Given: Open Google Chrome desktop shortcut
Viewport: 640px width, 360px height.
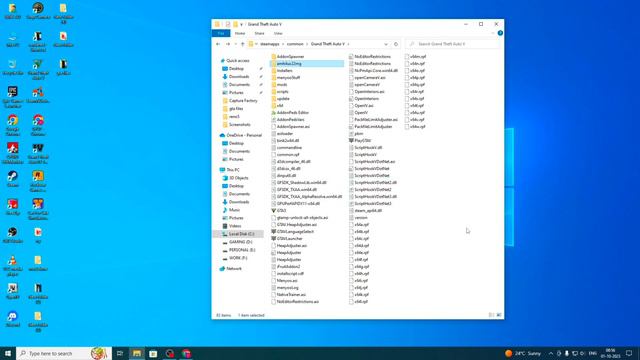Looking at the screenshot, I should click(13, 125).
